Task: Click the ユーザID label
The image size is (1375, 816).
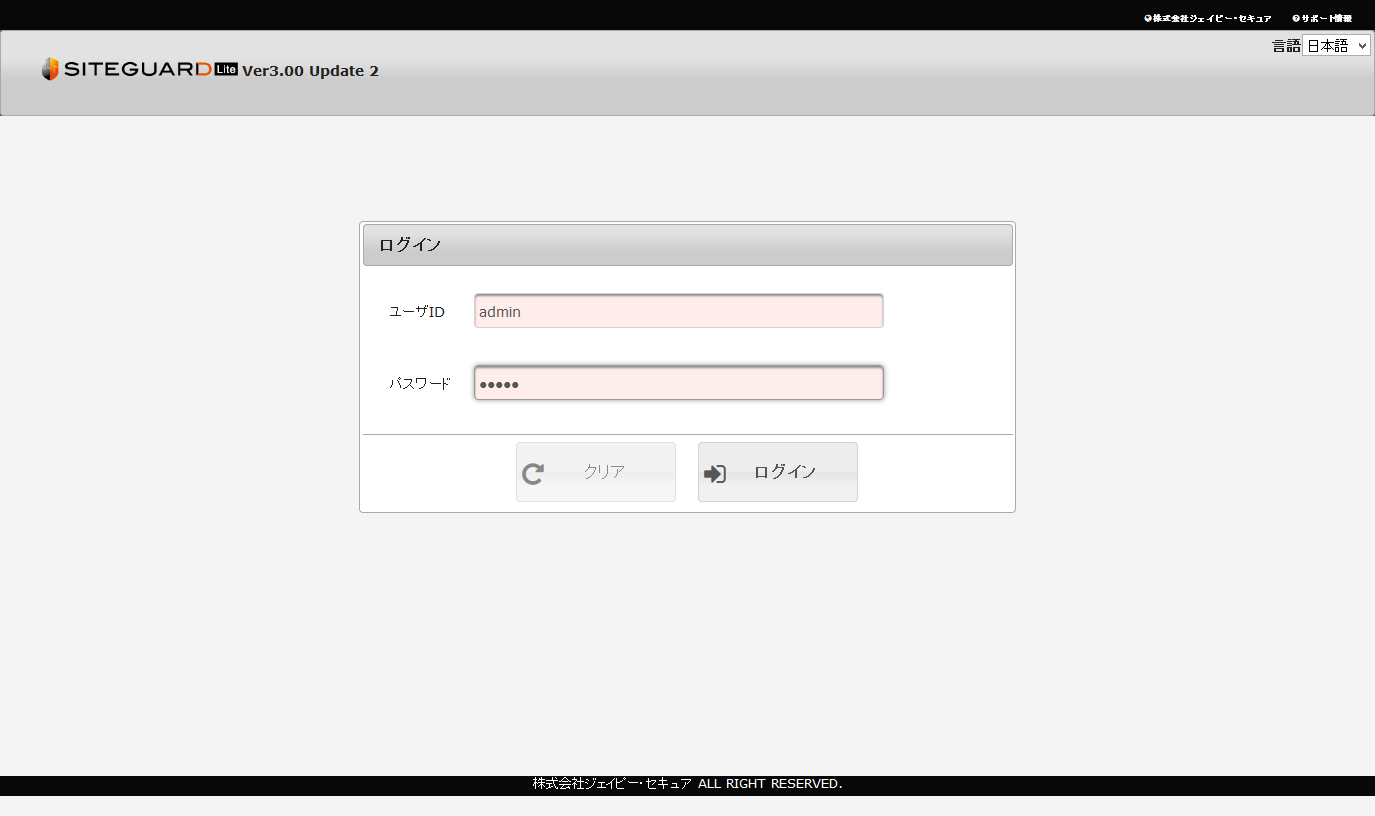Action: point(417,312)
